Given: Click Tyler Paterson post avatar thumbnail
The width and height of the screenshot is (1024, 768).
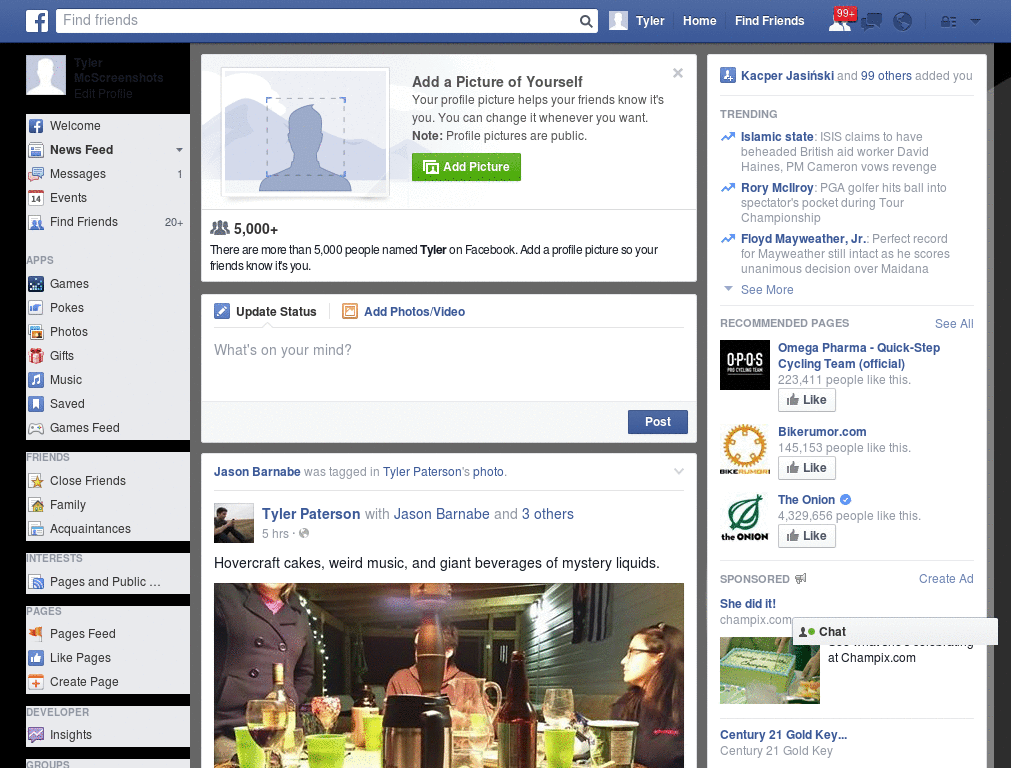Looking at the screenshot, I should click(x=234, y=523).
